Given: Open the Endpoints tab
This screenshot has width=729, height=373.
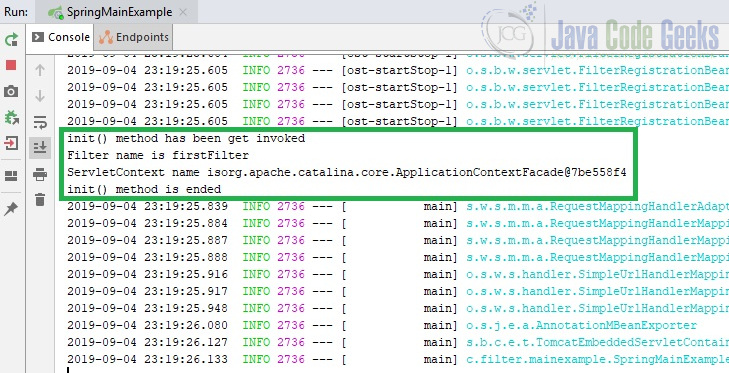Looking at the screenshot, I should point(133,37).
